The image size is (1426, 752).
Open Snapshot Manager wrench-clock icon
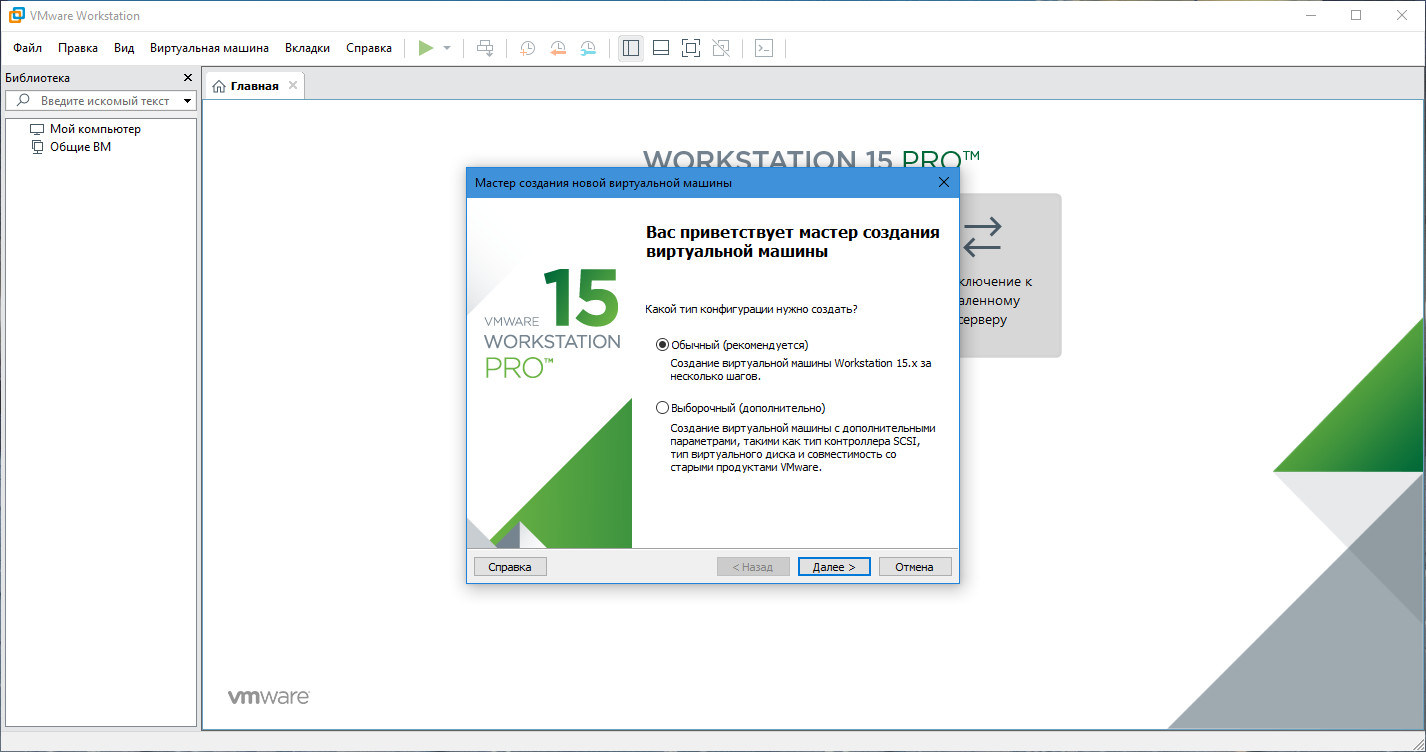point(589,48)
